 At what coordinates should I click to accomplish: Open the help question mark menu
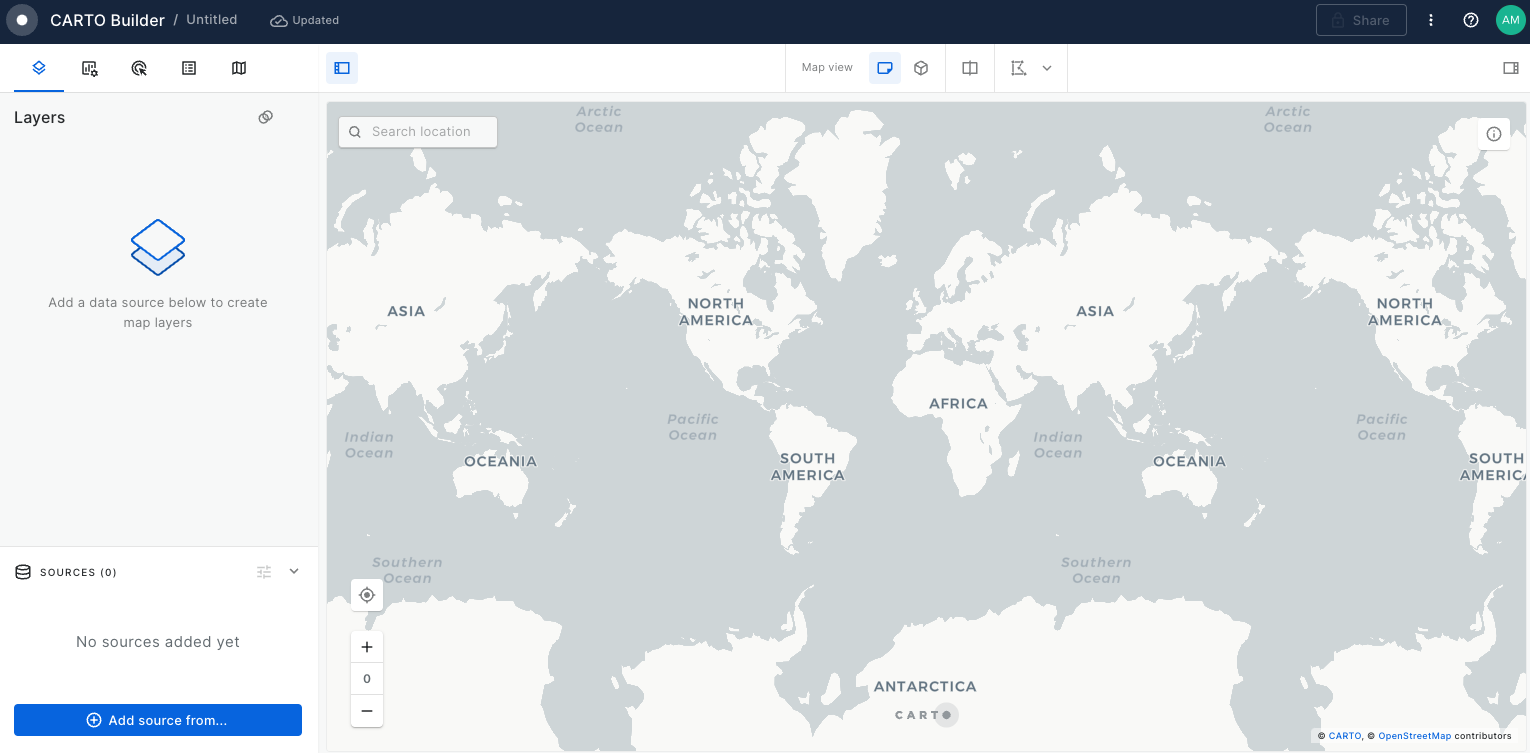click(1470, 20)
